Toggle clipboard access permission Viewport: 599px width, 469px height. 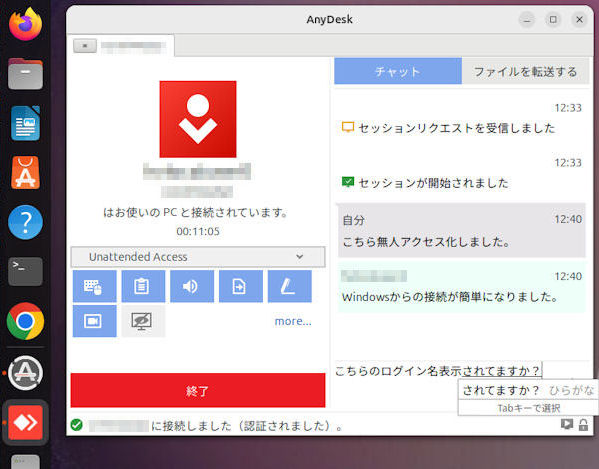point(143,286)
